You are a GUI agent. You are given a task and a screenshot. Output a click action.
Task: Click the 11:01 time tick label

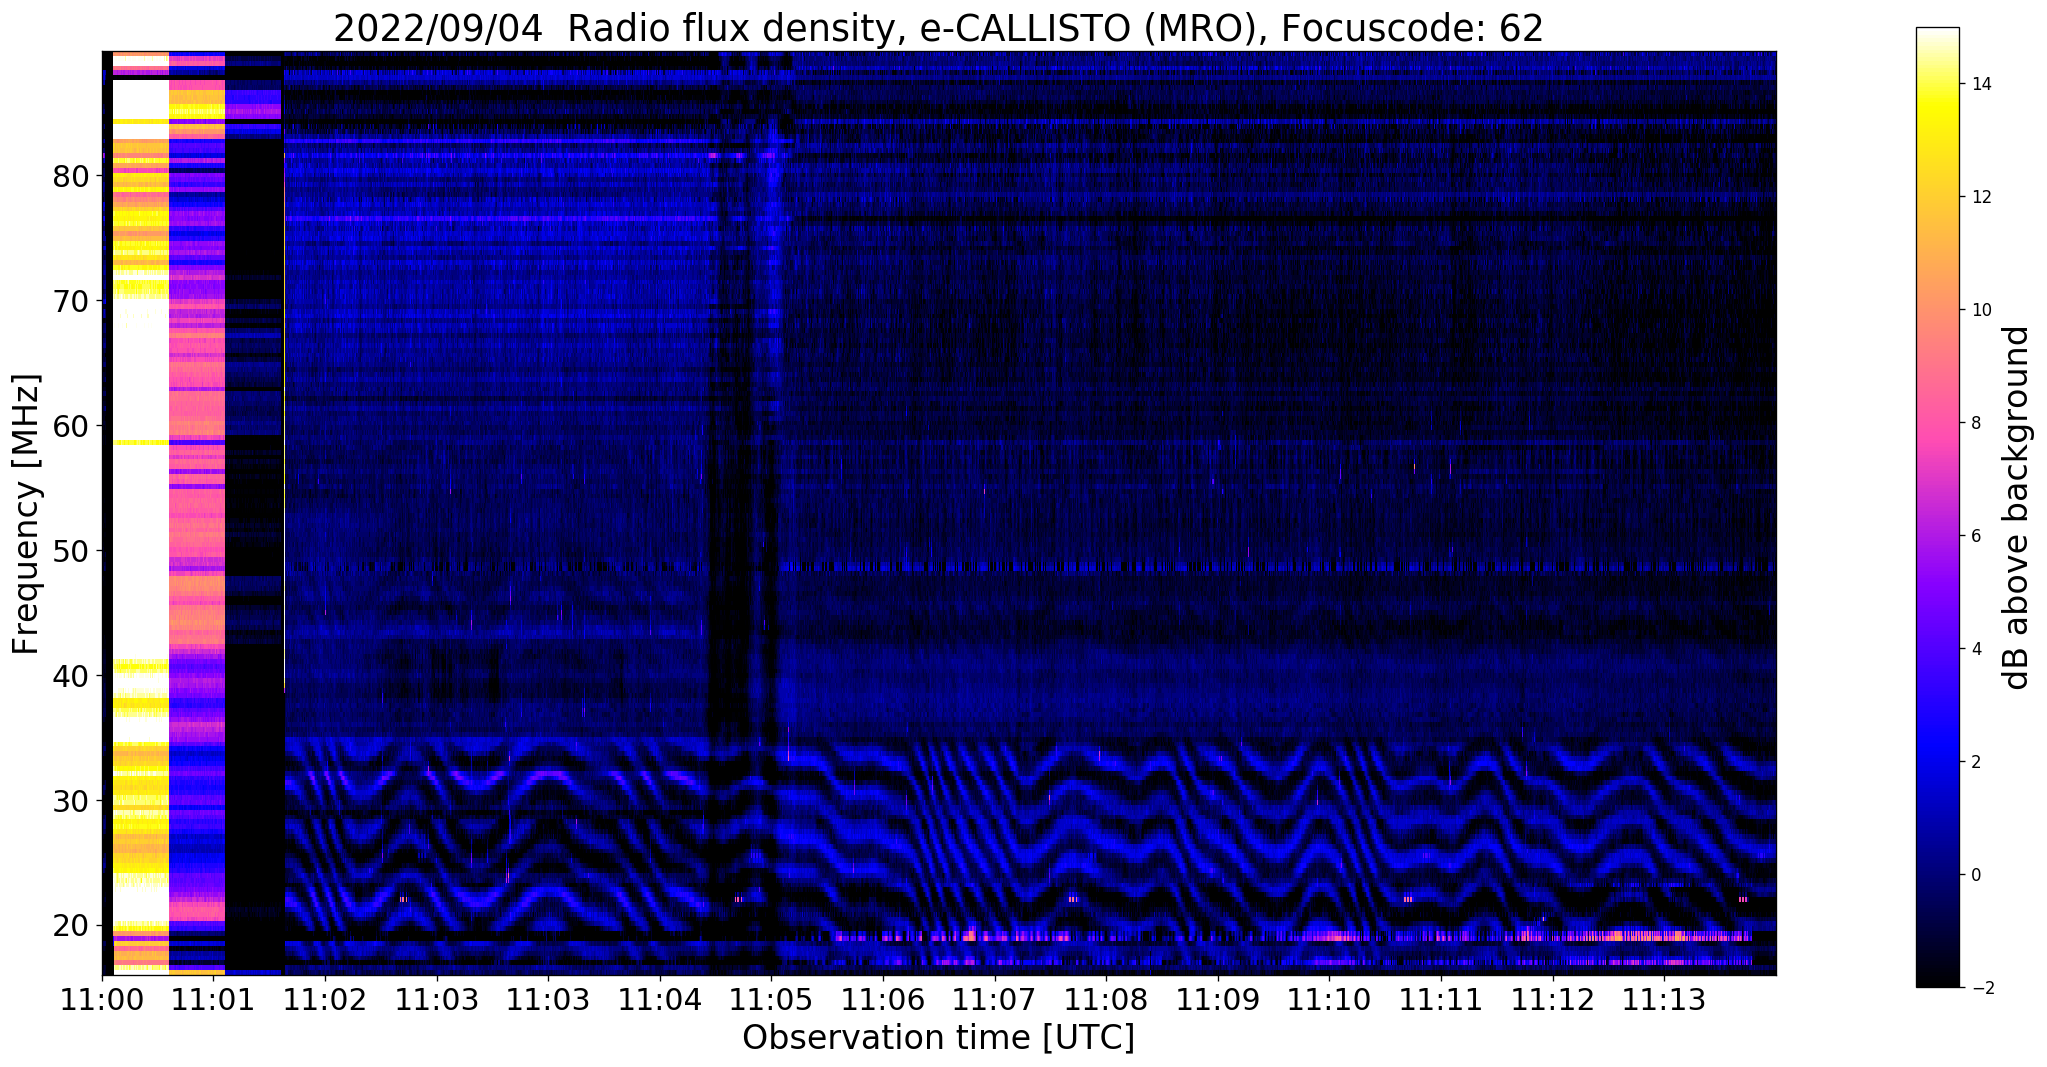point(213,1000)
